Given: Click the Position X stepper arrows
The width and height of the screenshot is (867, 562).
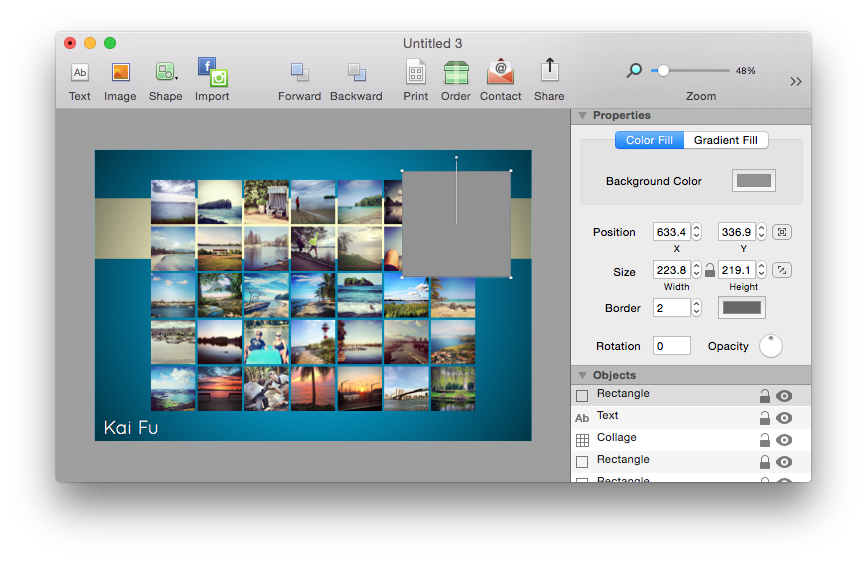Looking at the screenshot, I should pyautogui.click(x=697, y=232).
